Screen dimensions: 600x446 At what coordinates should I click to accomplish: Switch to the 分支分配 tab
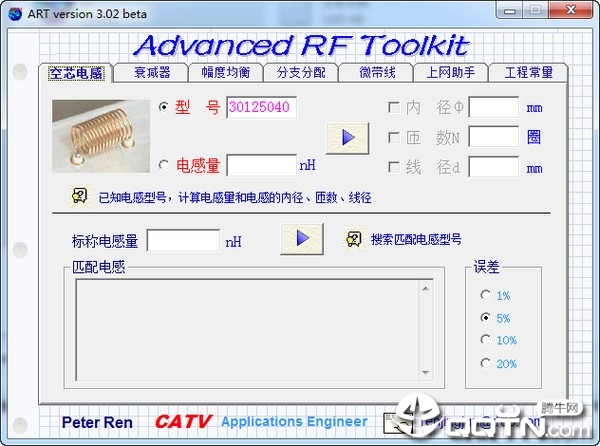pyautogui.click(x=301, y=72)
